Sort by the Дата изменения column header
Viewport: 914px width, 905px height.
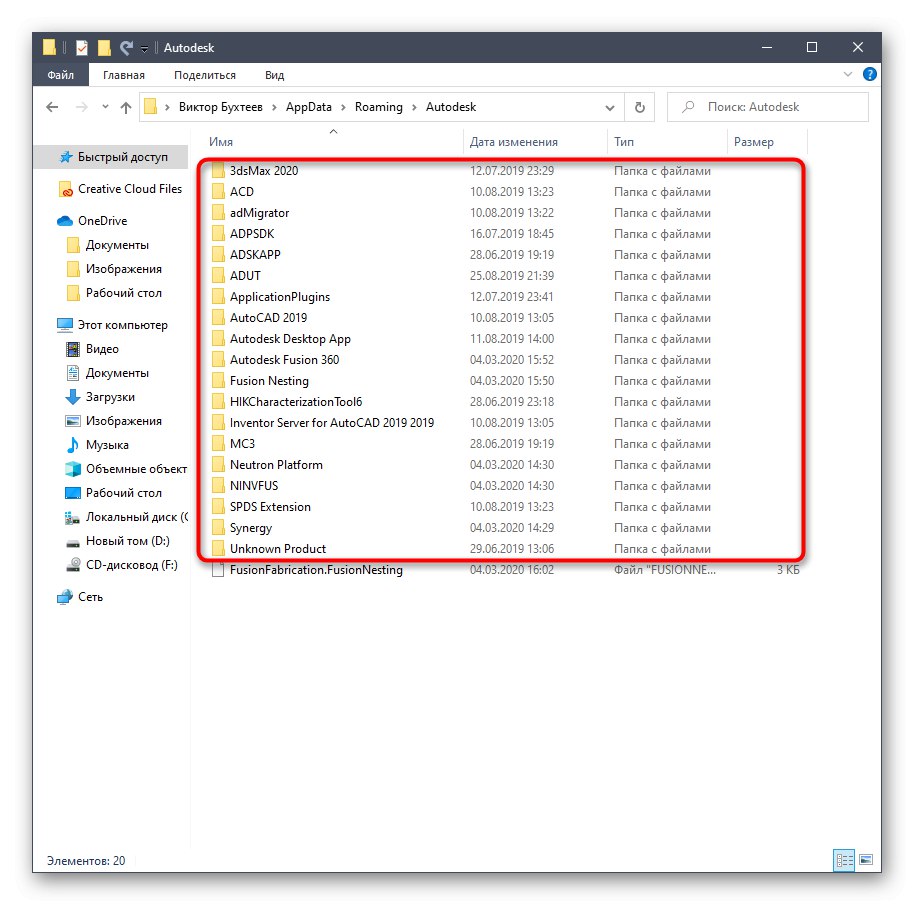coord(514,142)
